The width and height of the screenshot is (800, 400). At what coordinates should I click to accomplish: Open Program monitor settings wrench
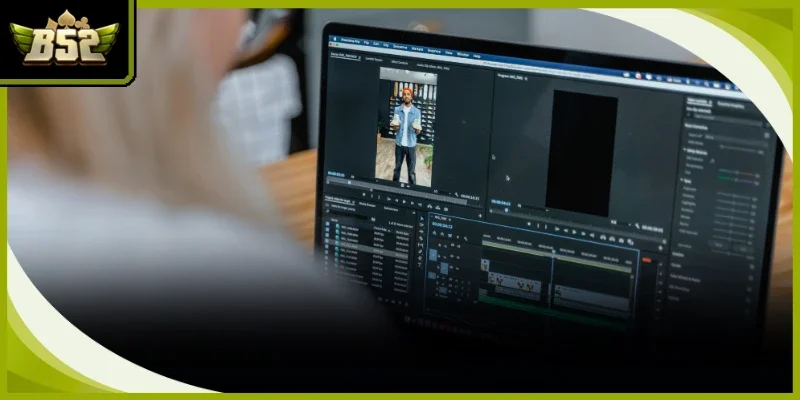(x=637, y=226)
